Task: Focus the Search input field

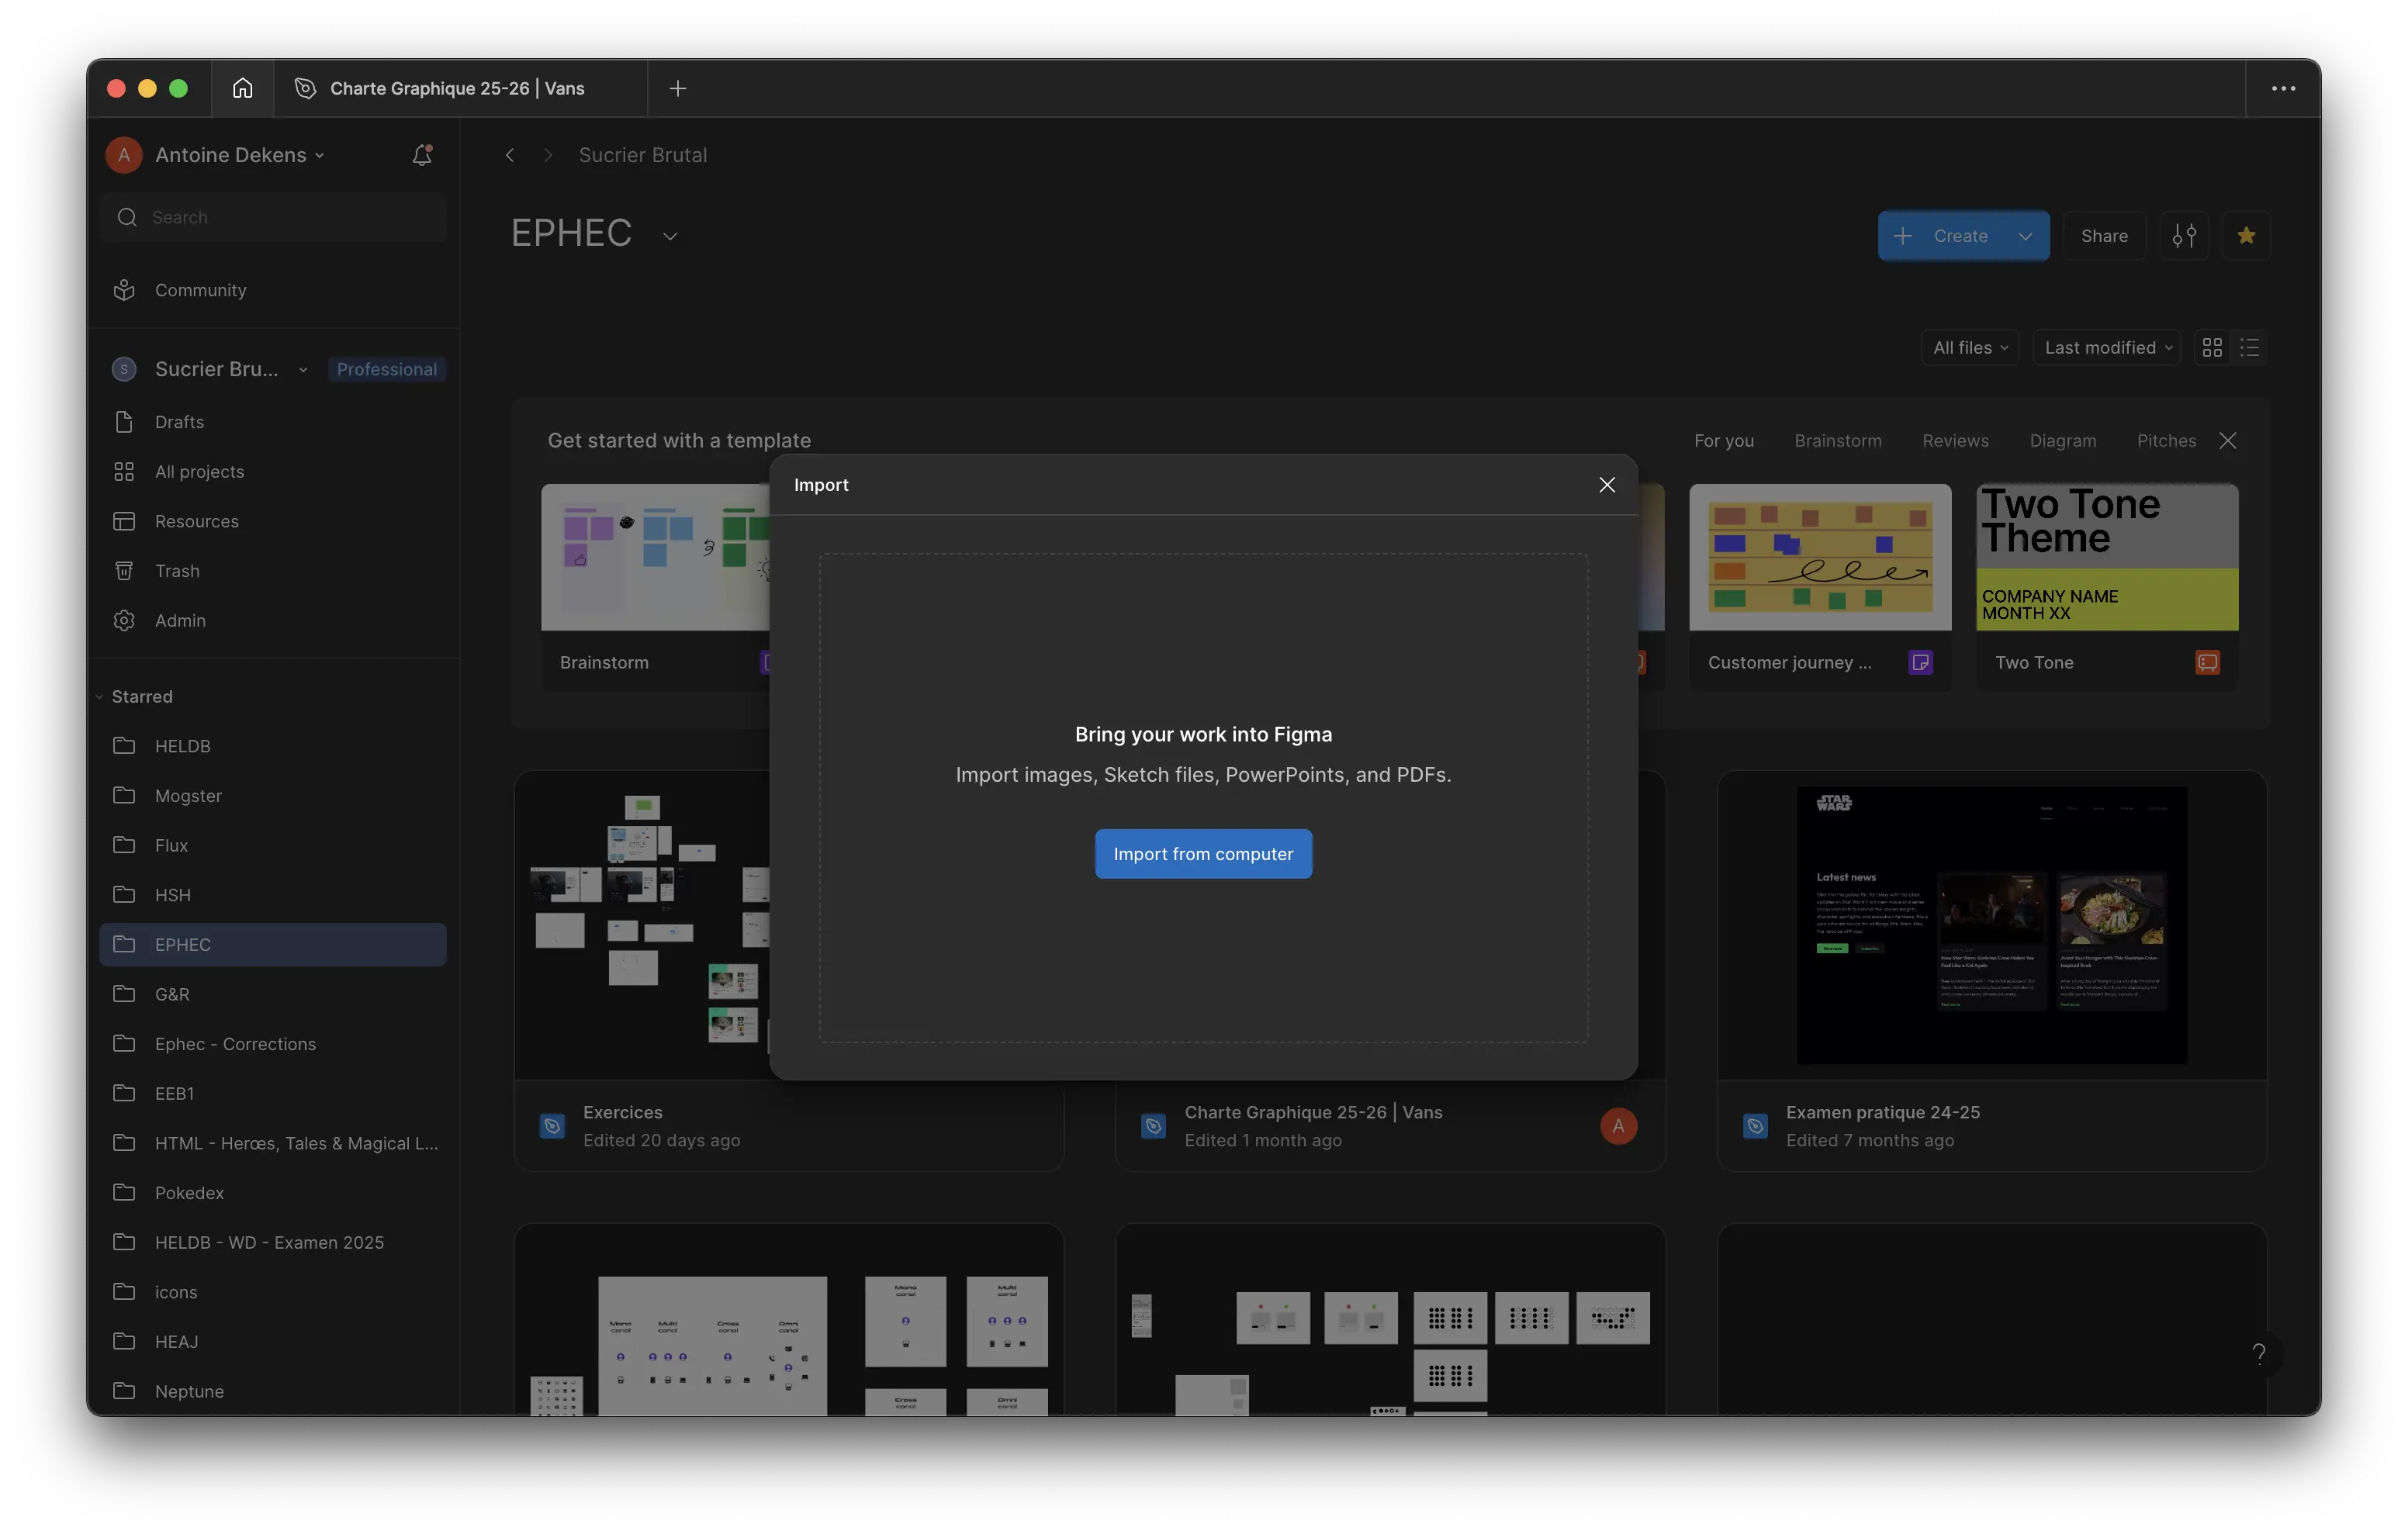Action: point(285,217)
